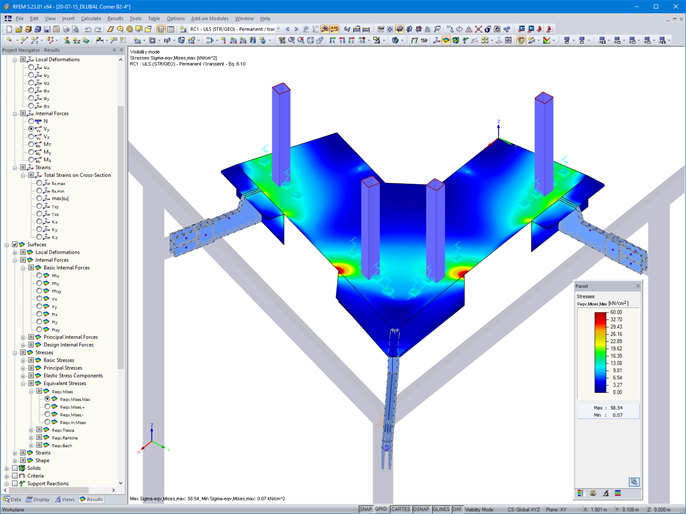
Task: Select the σeqv,Mises,Max radio button
Action: coord(47,399)
